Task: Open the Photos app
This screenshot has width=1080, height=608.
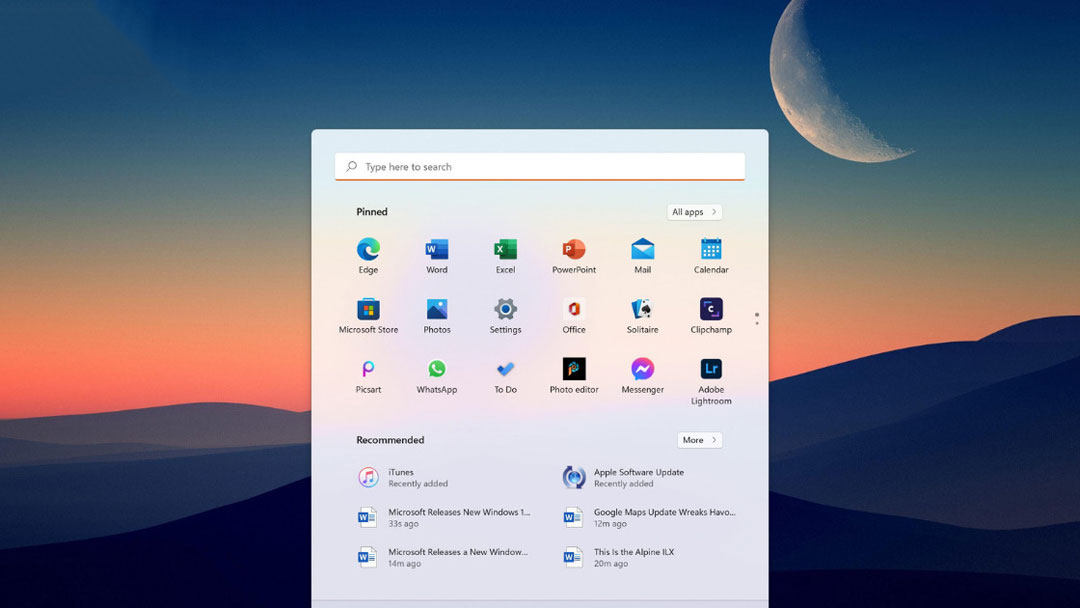Action: click(x=437, y=310)
